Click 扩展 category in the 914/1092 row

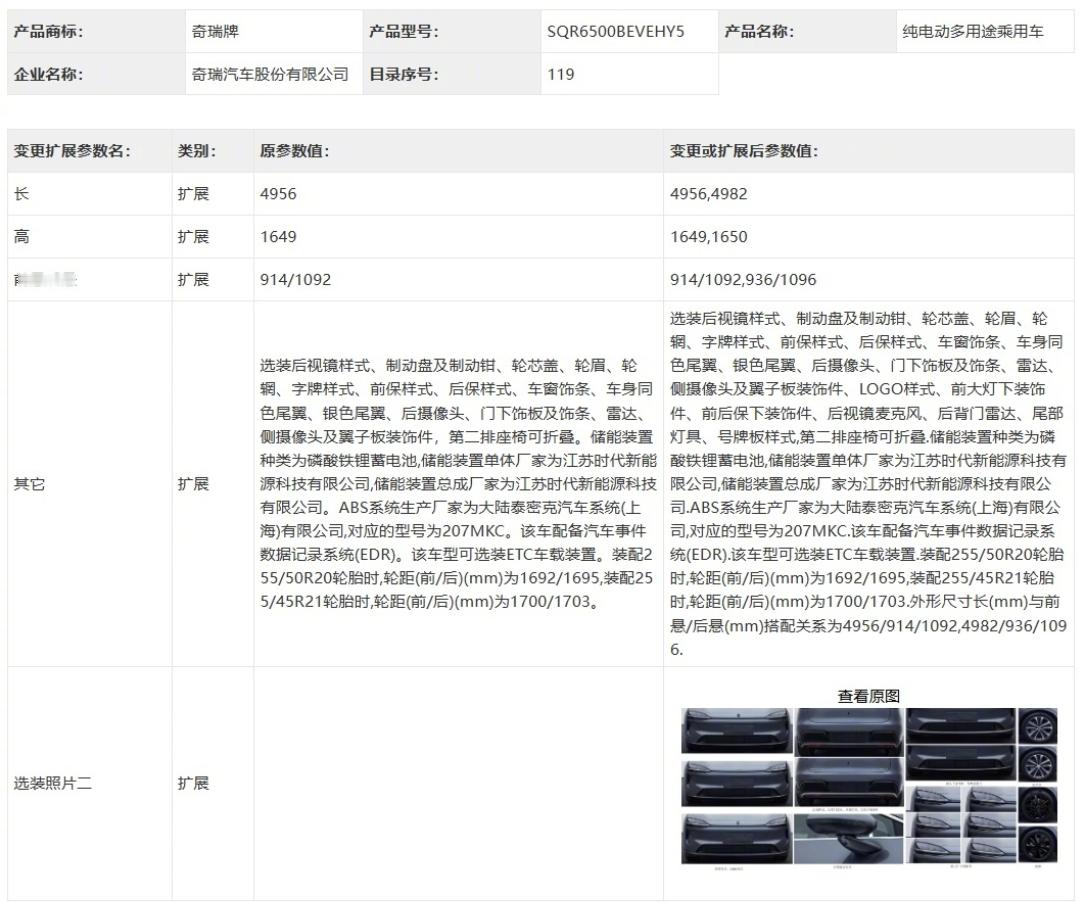point(193,280)
